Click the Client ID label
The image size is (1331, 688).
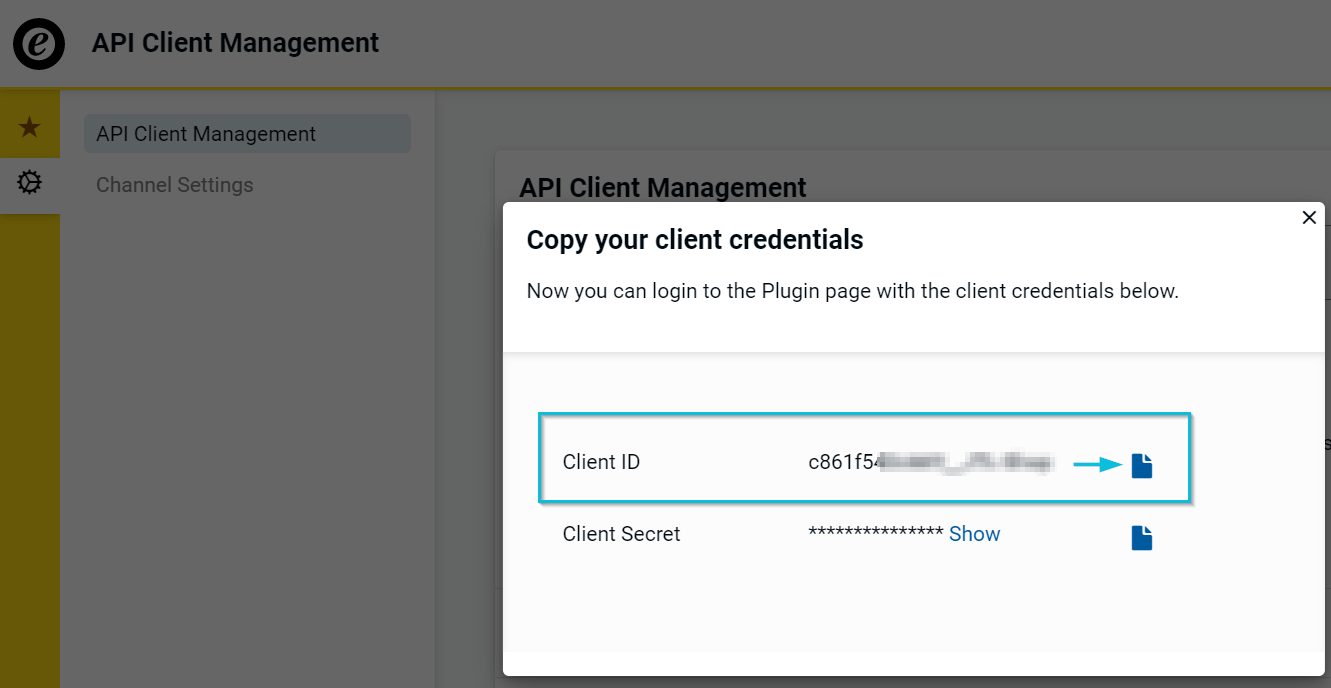[x=601, y=462]
